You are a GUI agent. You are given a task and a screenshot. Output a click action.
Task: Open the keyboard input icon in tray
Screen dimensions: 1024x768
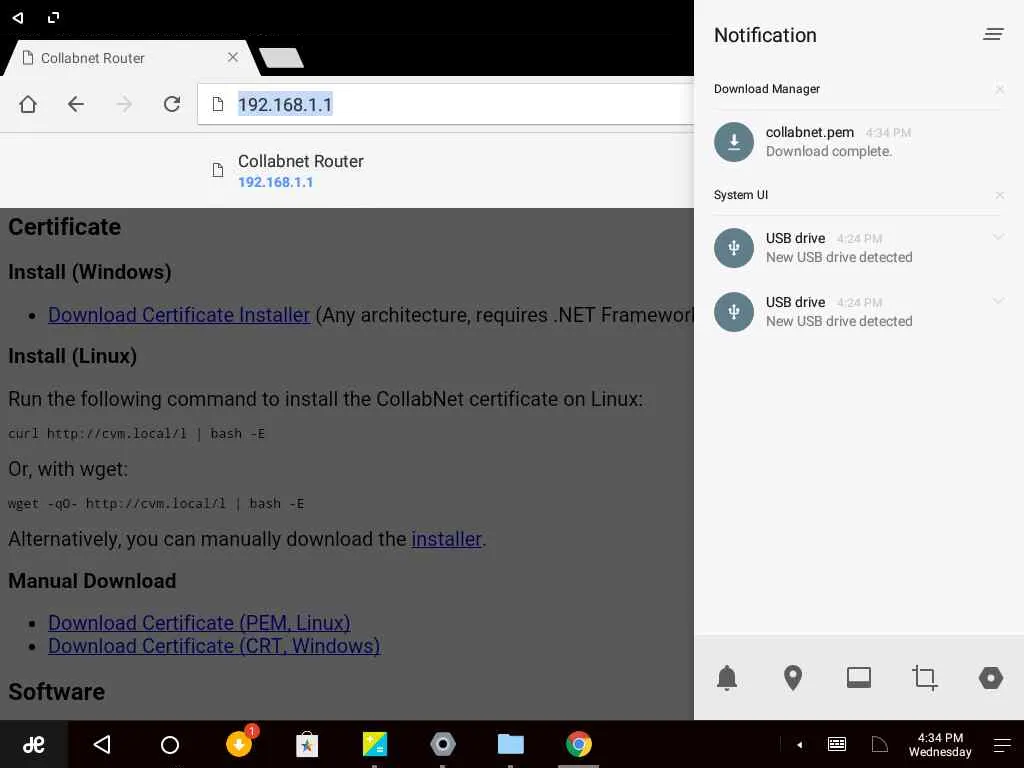[837, 744]
